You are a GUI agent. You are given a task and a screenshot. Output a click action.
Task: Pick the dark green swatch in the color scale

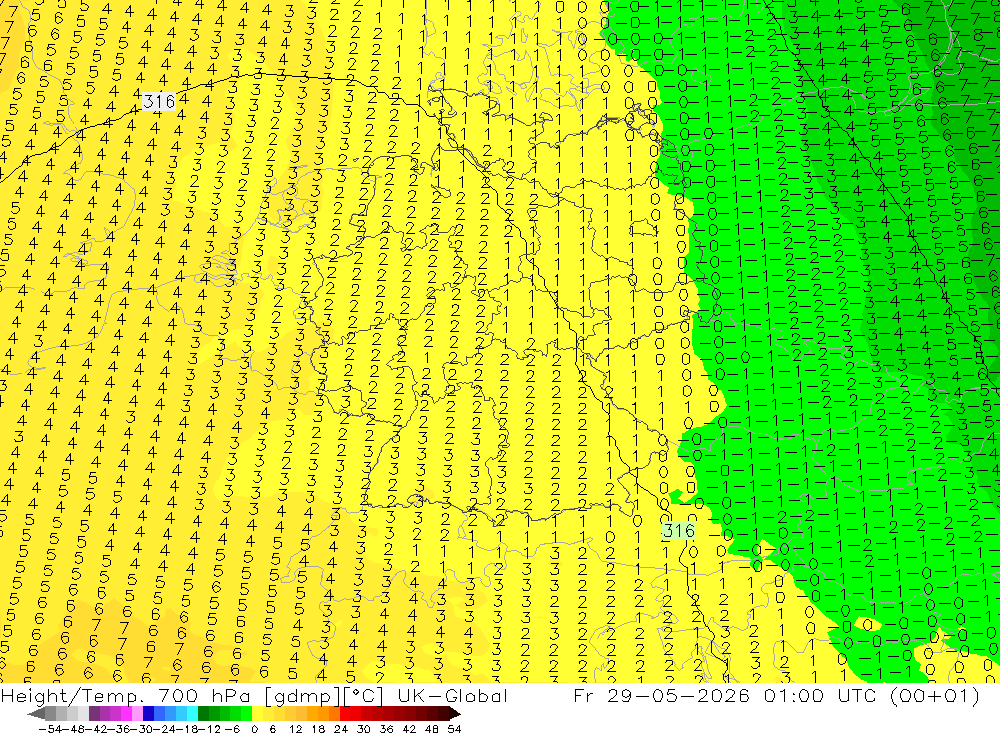(203, 714)
